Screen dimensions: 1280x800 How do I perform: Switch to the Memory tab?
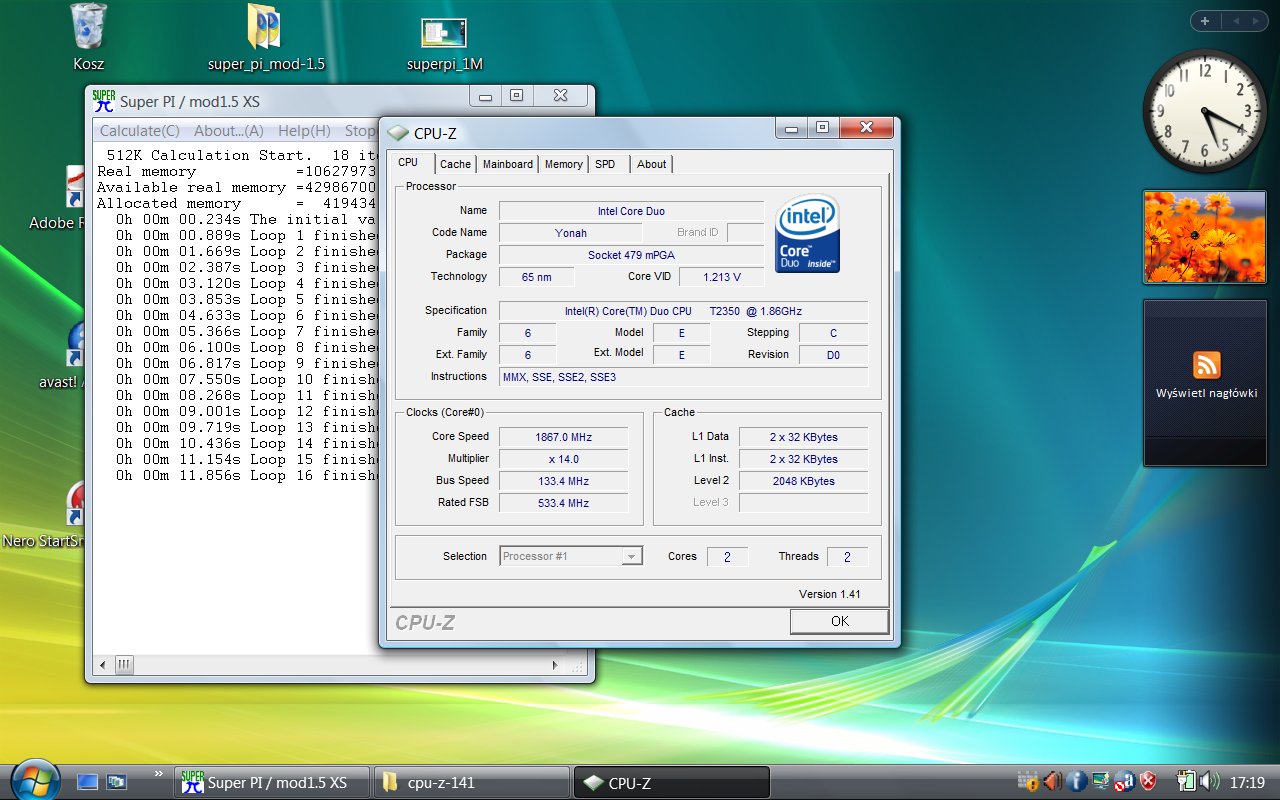click(x=564, y=164)
